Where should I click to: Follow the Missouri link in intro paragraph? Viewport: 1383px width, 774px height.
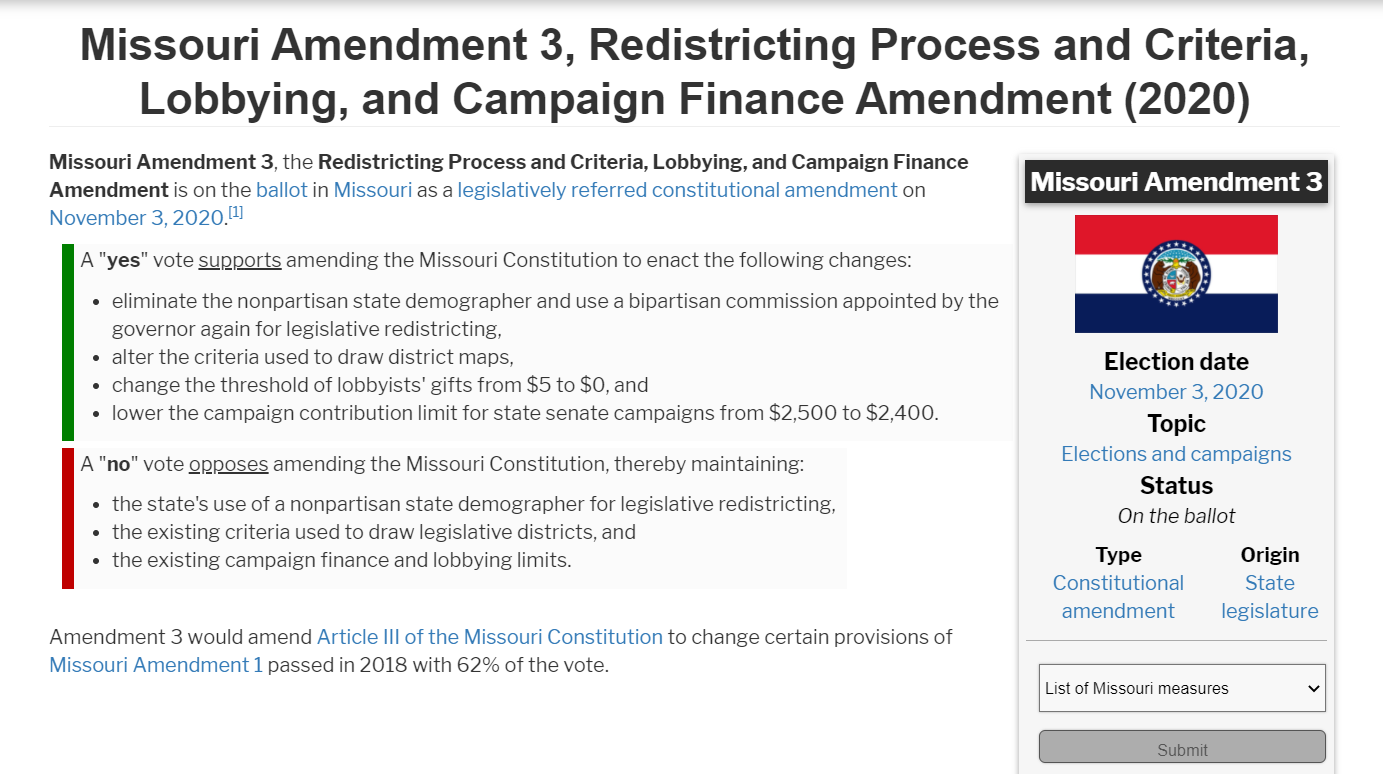(x=373, y=190)
